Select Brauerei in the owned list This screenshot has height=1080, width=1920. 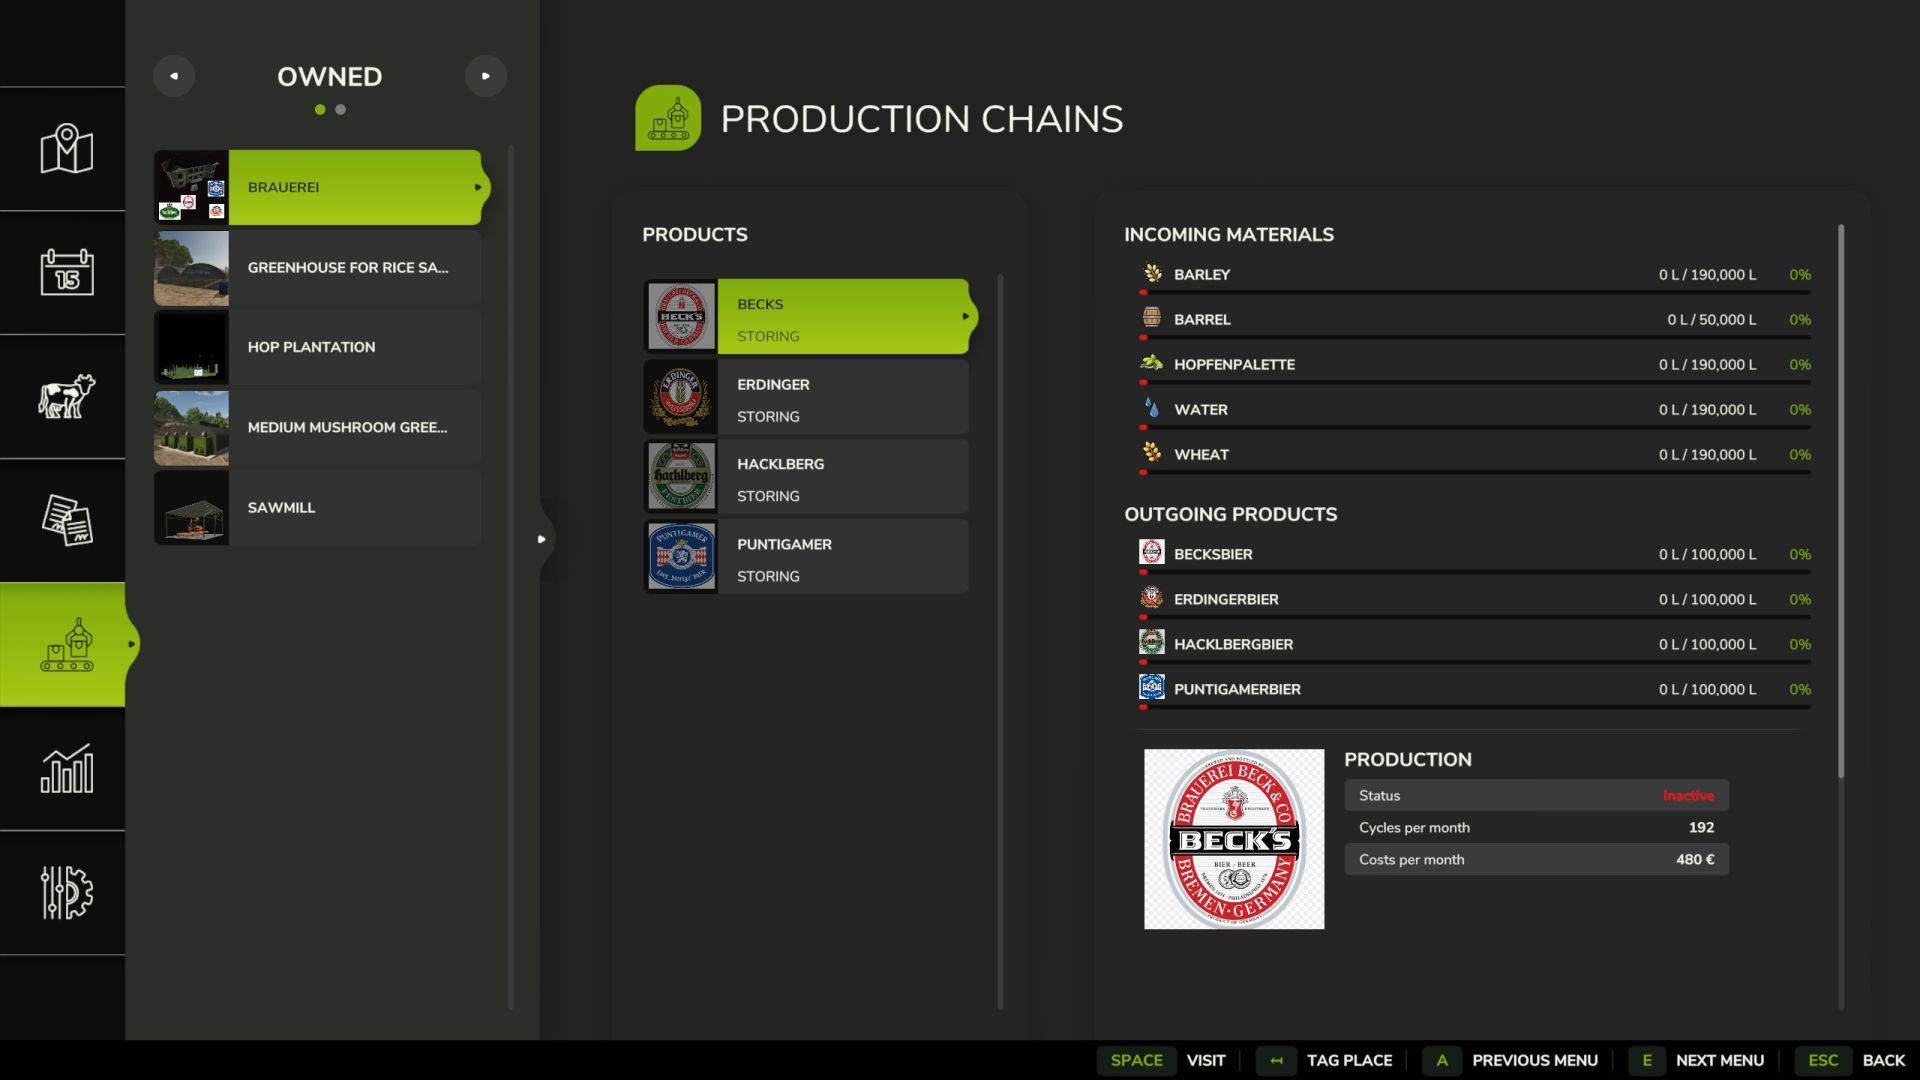(x=318, y=187)
